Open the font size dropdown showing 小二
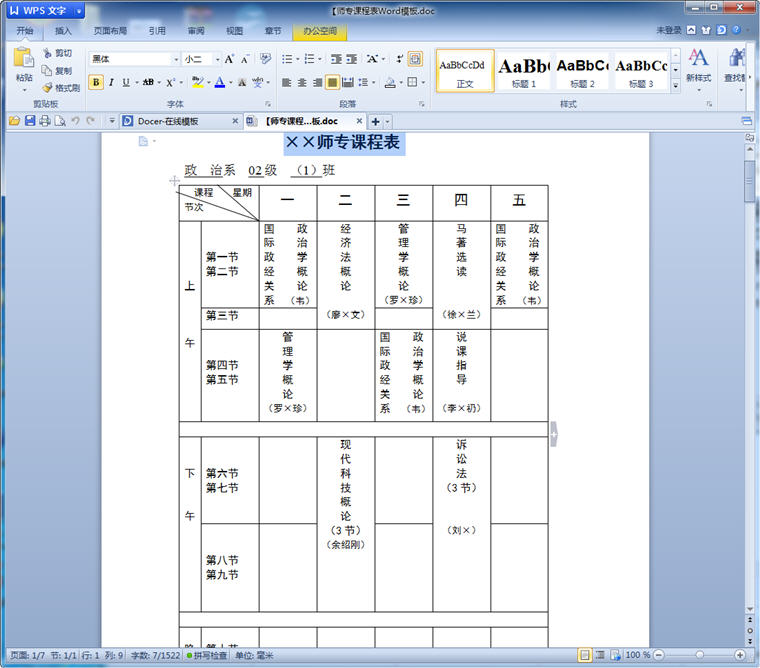The width and height of the screenshot is (760, 668). (x=217, y=59)
